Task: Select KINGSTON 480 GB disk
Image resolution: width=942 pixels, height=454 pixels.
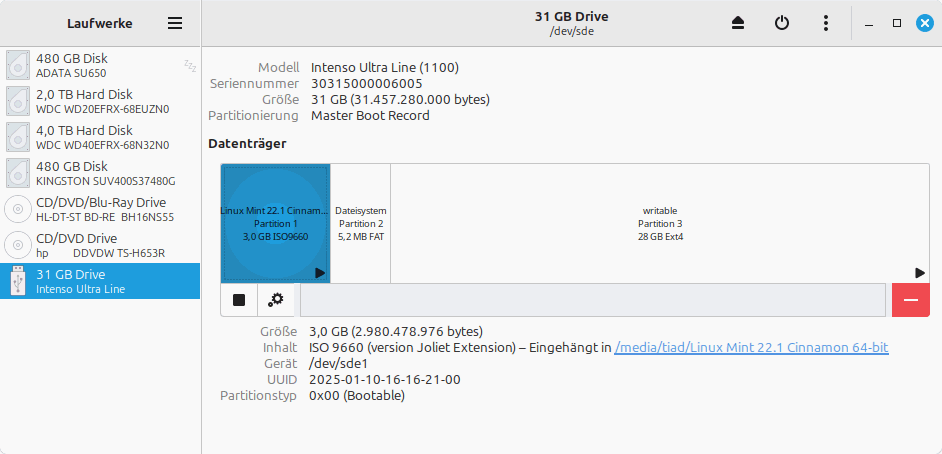Action: click(100, 173)
